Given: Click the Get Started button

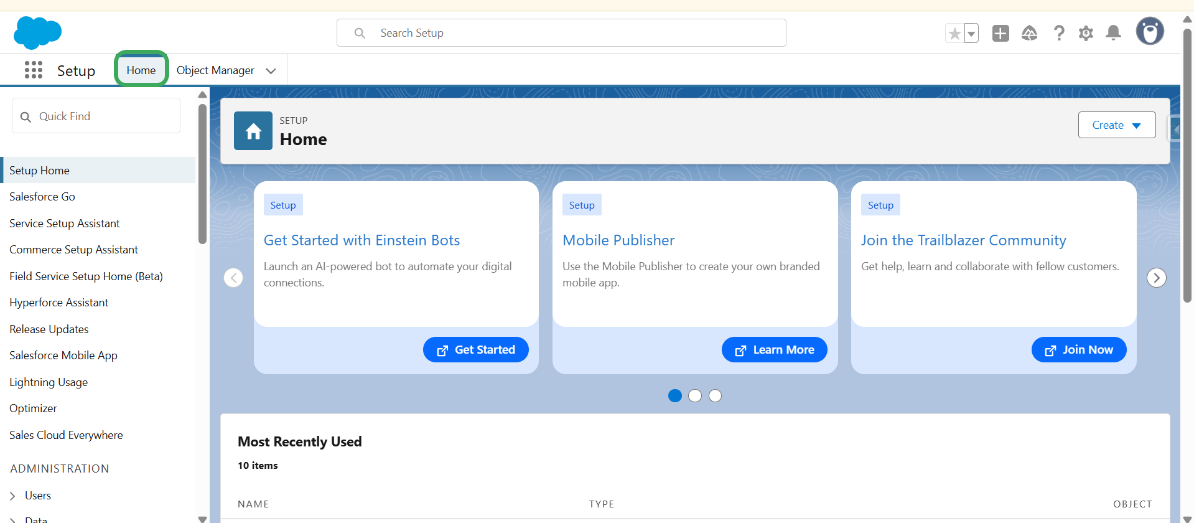Looking at the screenshot, I should pos(476,349).
